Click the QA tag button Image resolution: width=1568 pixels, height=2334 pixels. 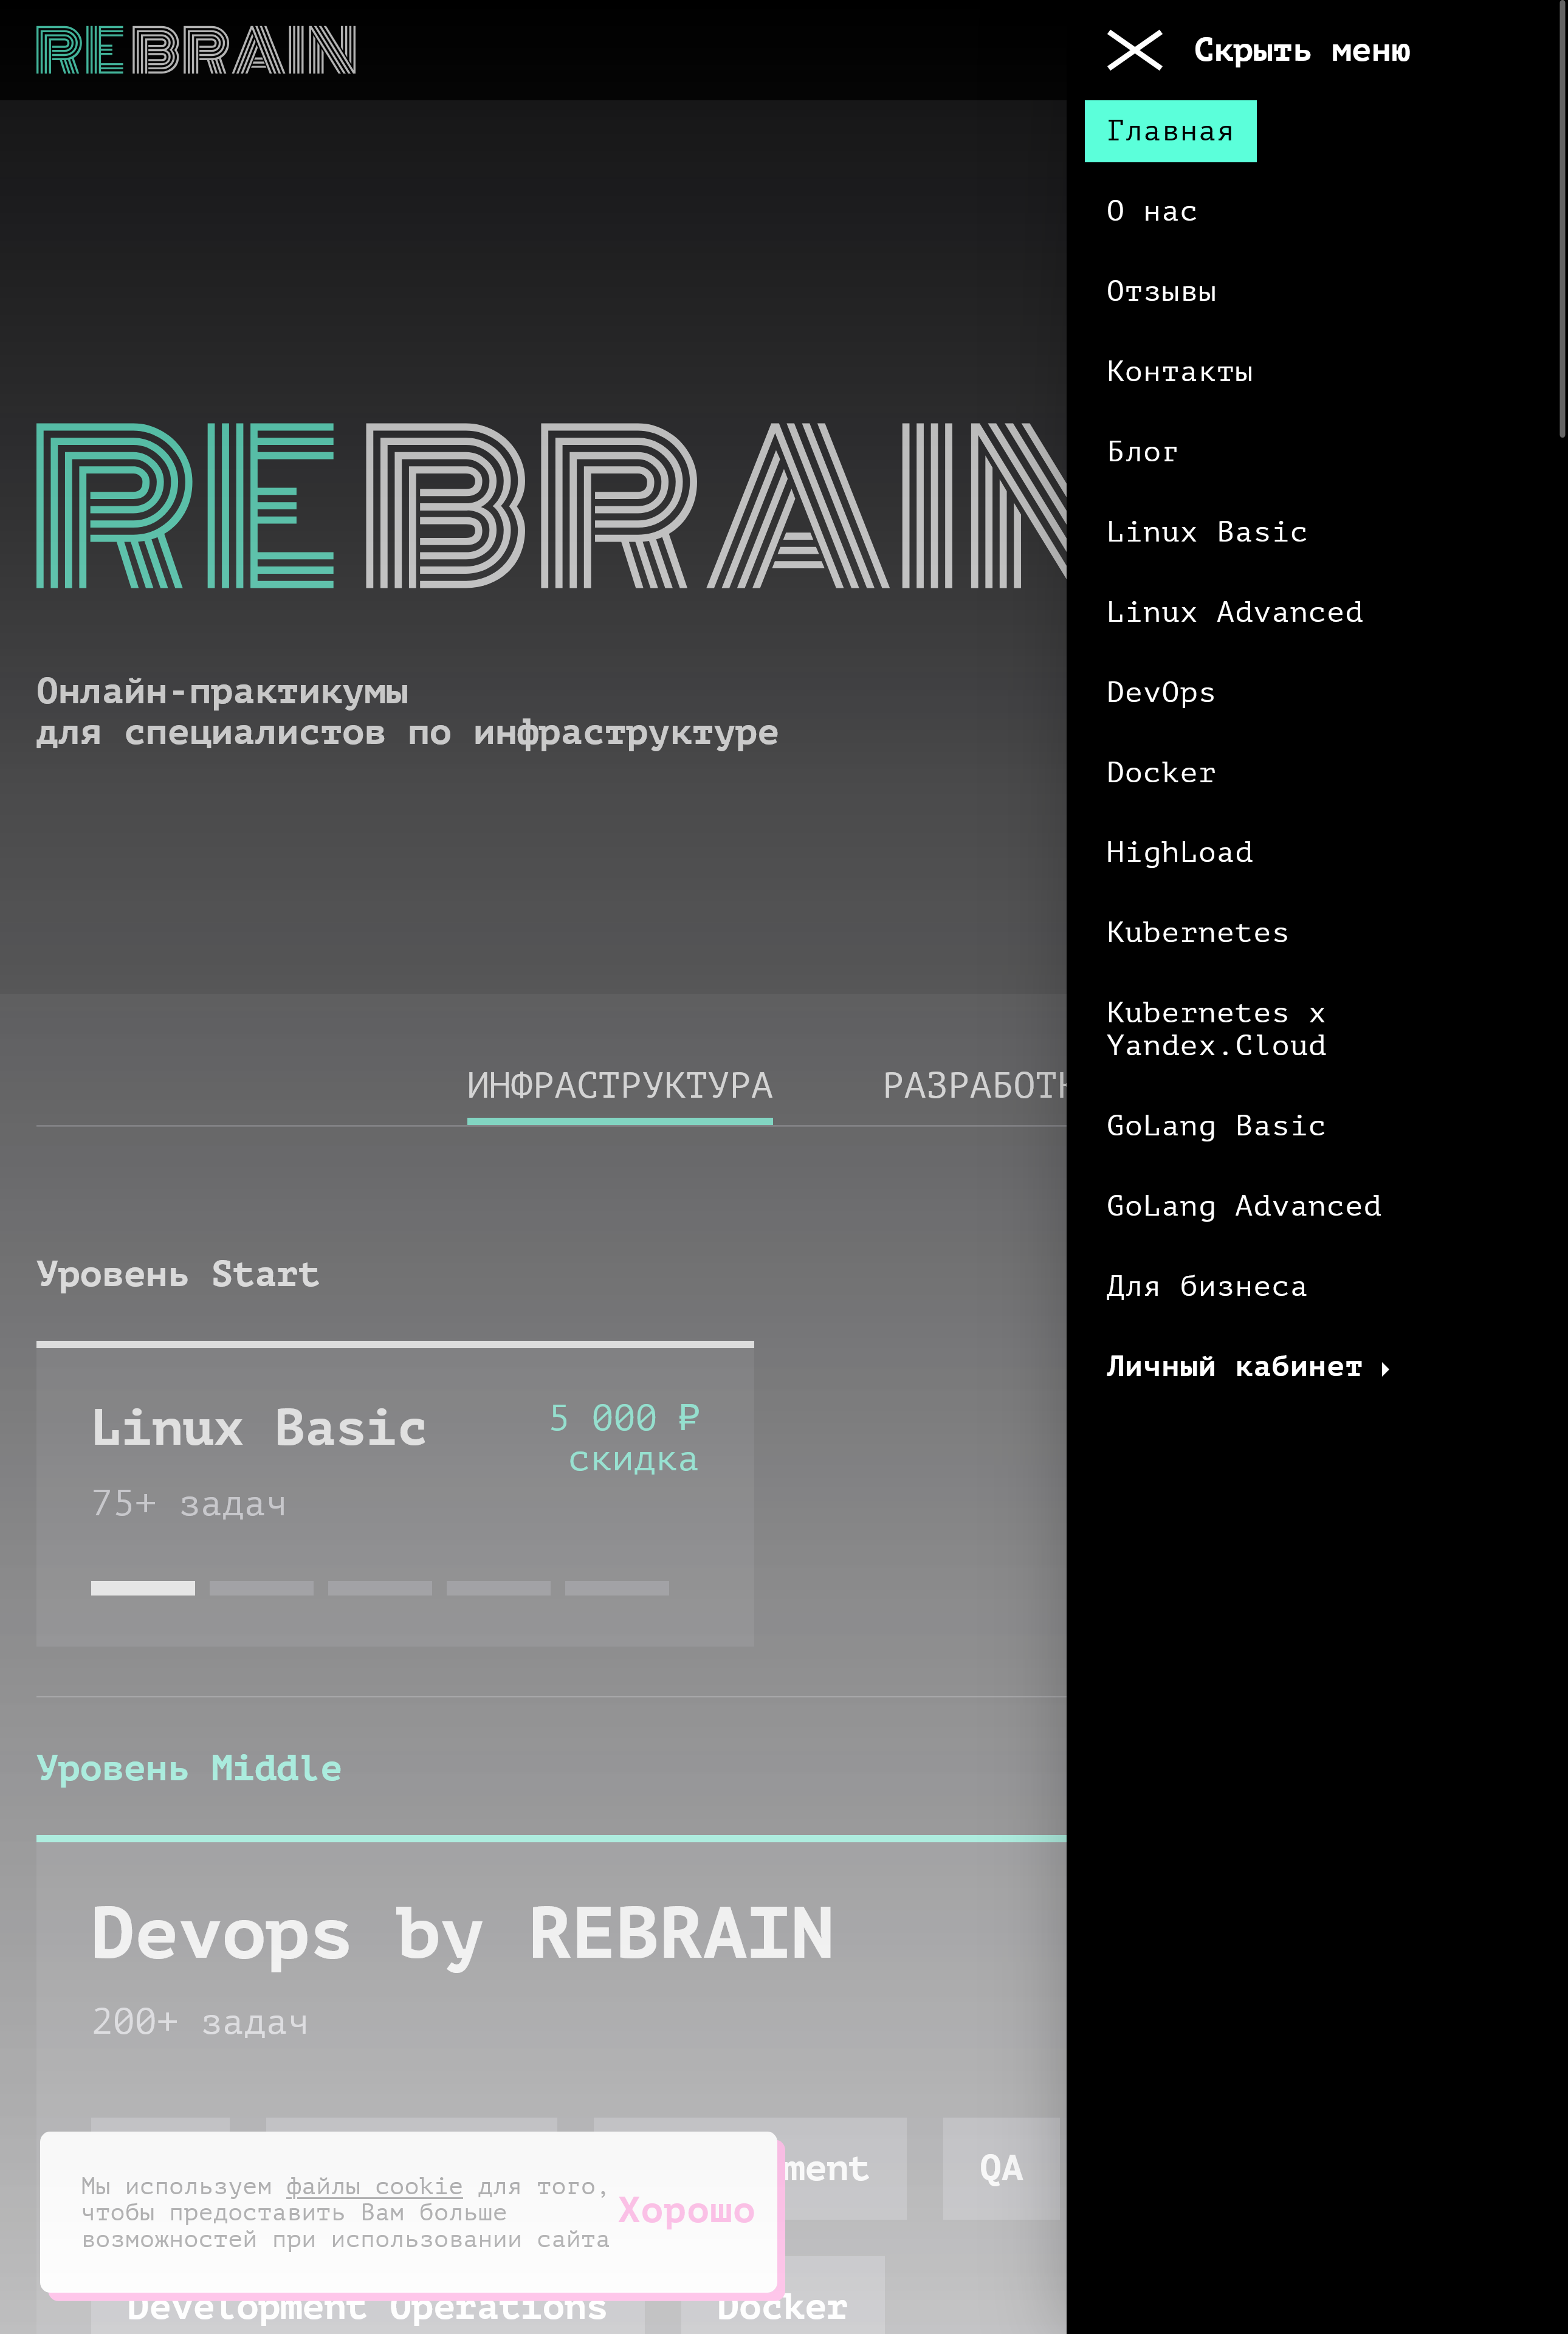pos(1000,2168)
